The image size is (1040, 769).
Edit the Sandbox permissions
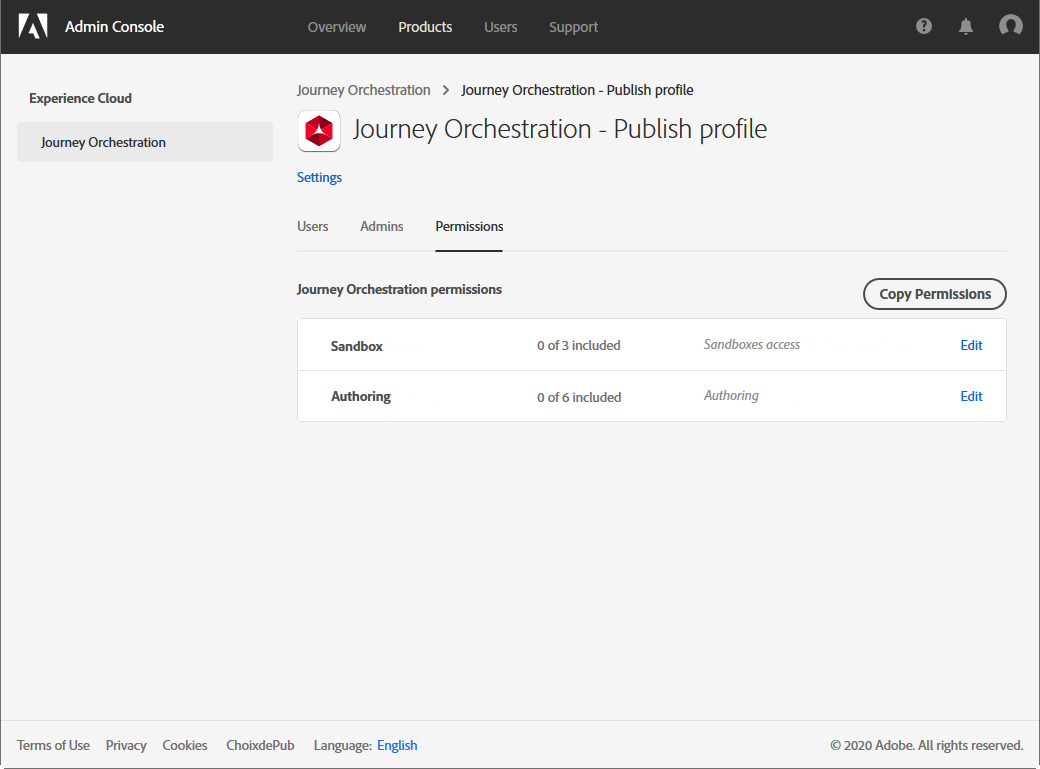[x=971, y=345]
